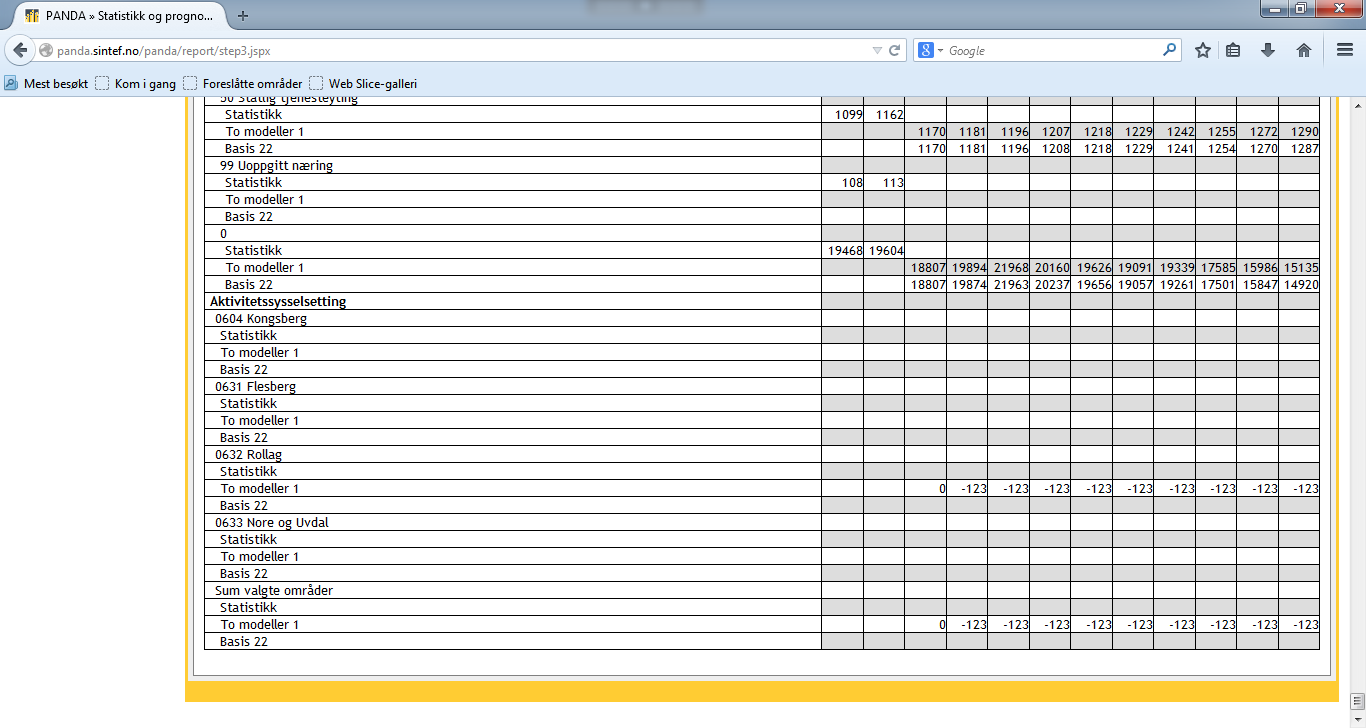Viewport: 1366px width, 728px height.
Task: Click the 21963 Basis 22 cell
Action: pos(1009,284)
